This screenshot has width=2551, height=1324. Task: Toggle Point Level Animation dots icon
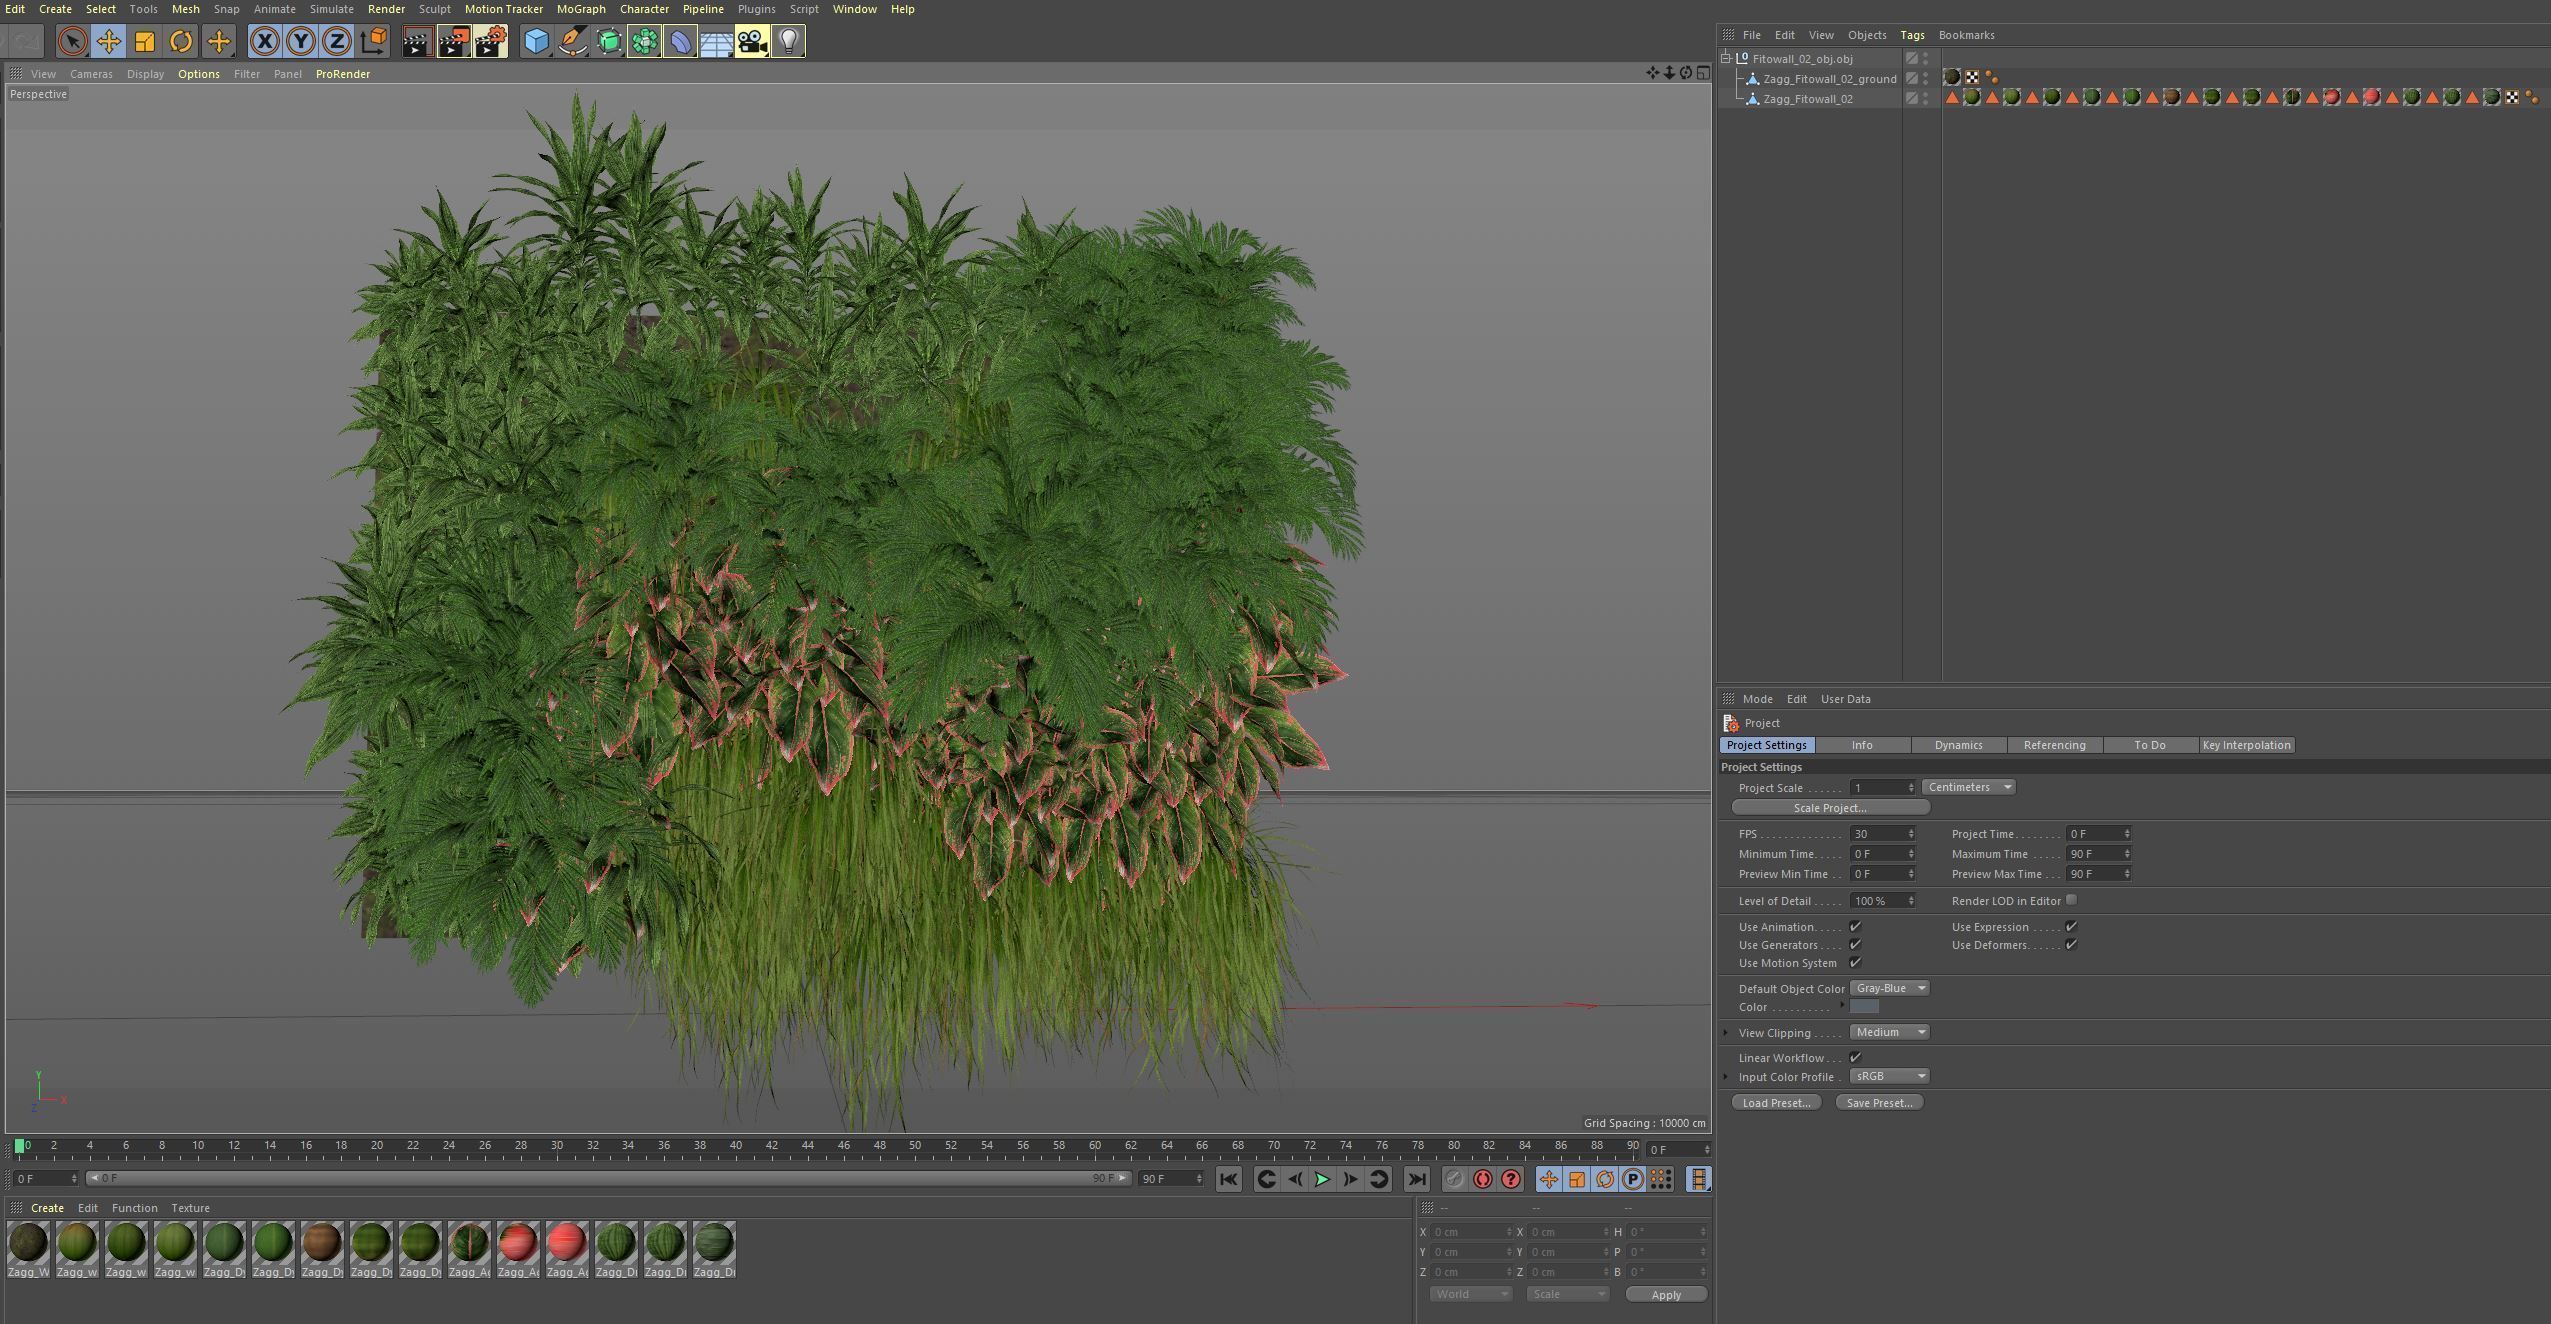tap(1660, 1179)
